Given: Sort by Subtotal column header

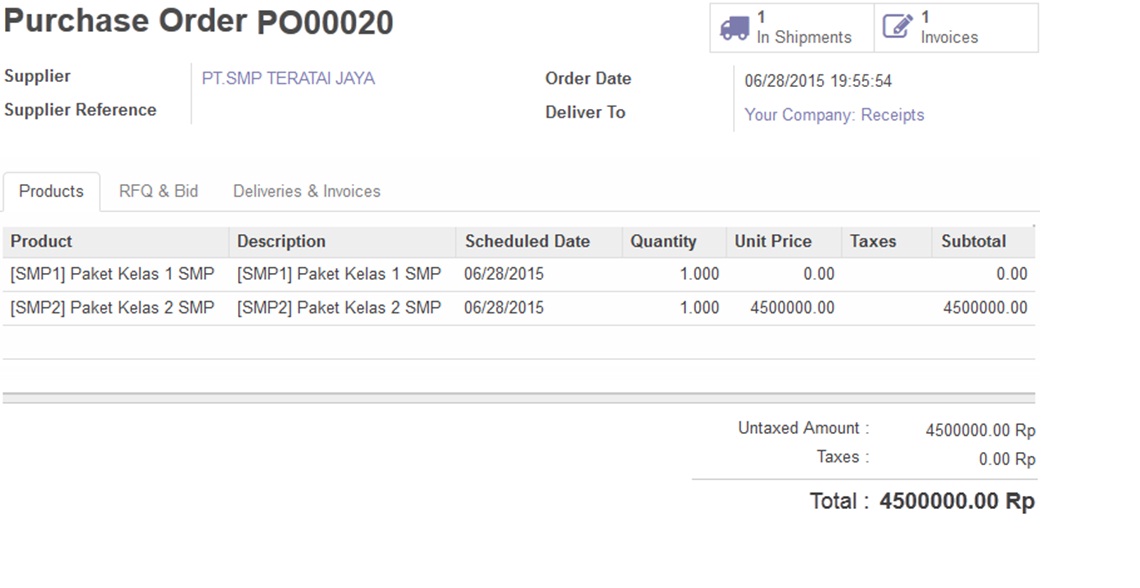Looking at the screenshot, I should coord(973,241).
